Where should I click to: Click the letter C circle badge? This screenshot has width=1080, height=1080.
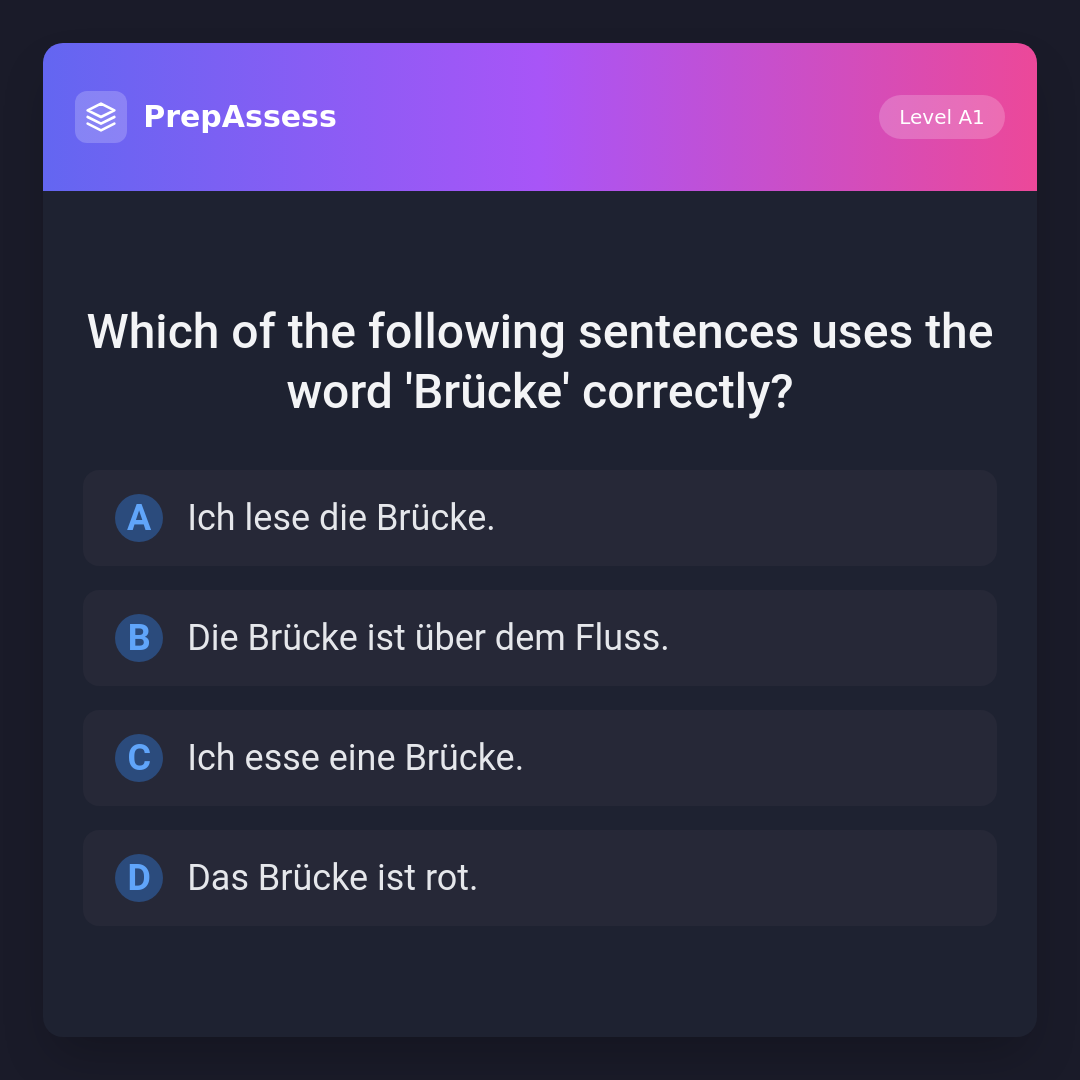[x=139, y=758]
